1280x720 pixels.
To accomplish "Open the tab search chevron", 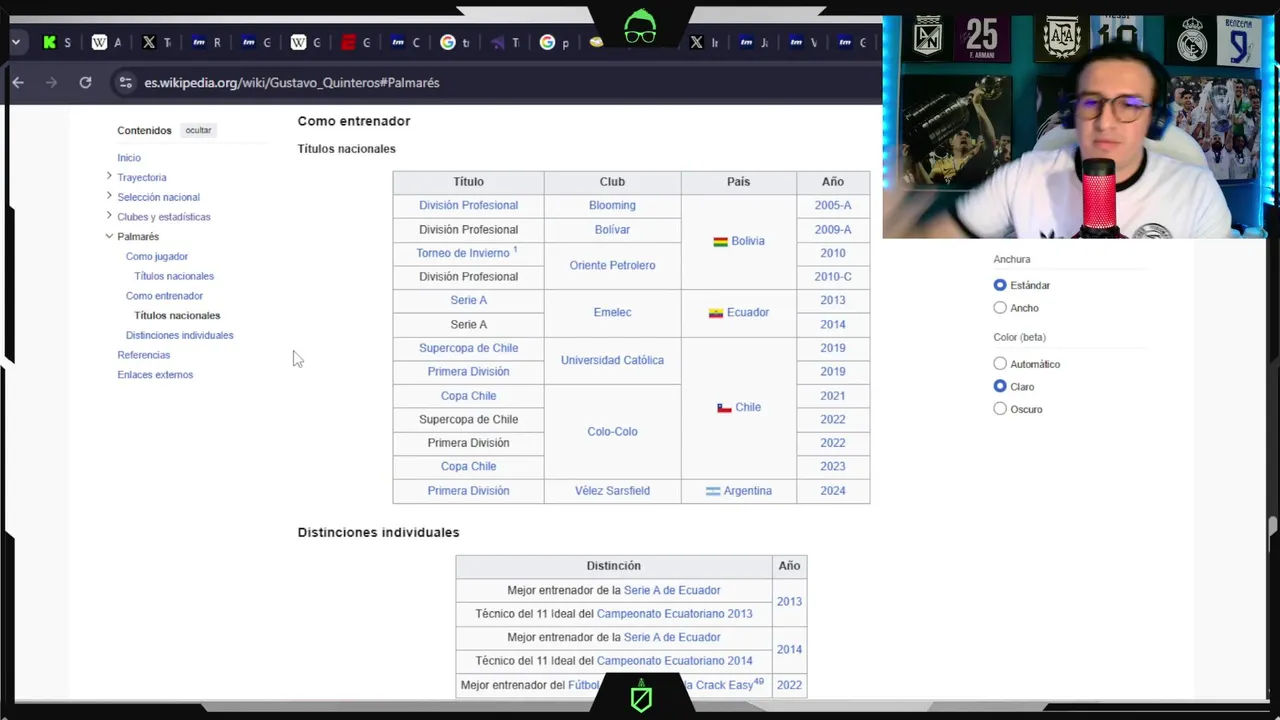I will pyautogui.click(x=16, y=42).
